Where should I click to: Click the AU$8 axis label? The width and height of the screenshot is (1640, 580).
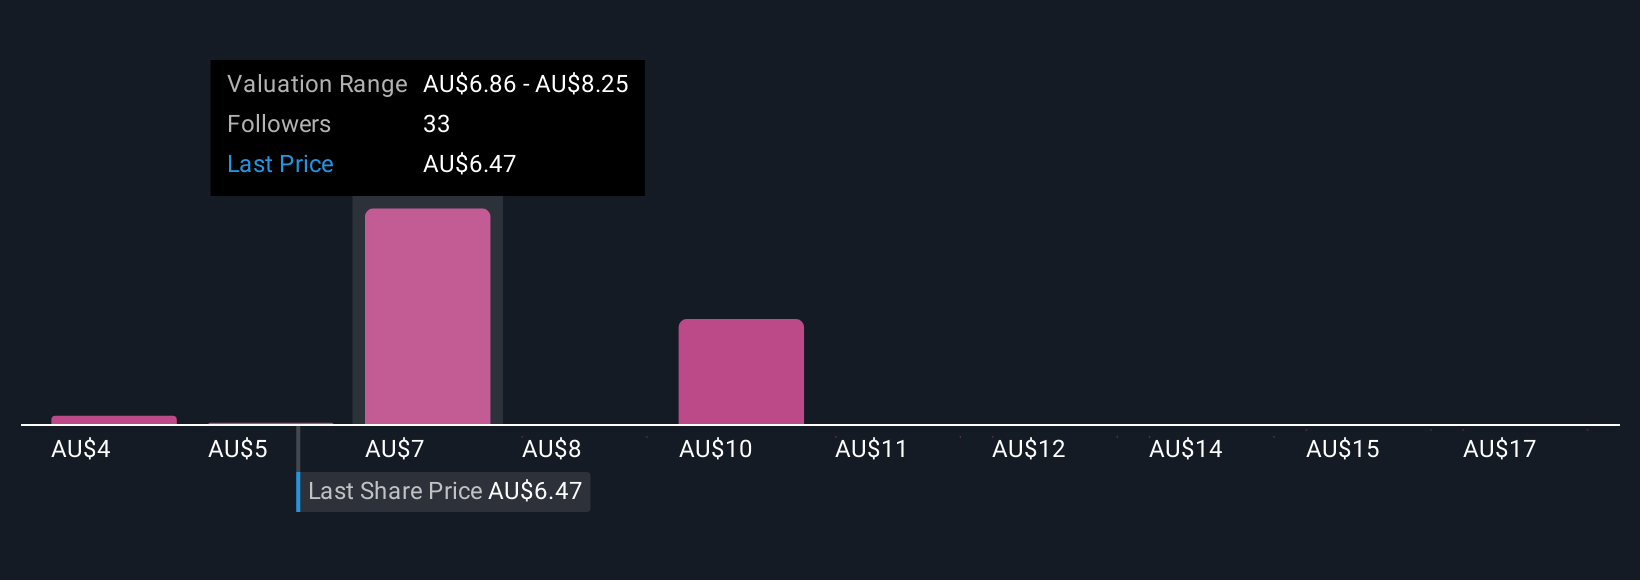pyautogui.click(x=552, y=449)
